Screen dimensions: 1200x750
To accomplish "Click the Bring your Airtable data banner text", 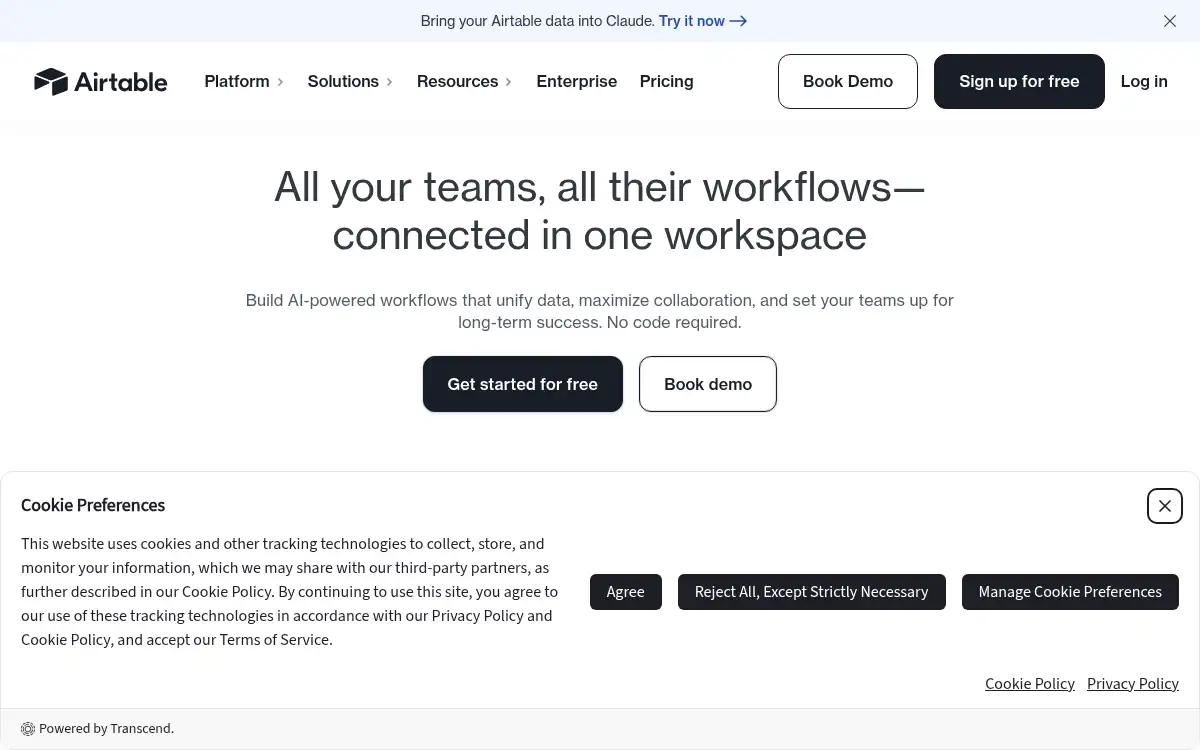I will 537,21.
